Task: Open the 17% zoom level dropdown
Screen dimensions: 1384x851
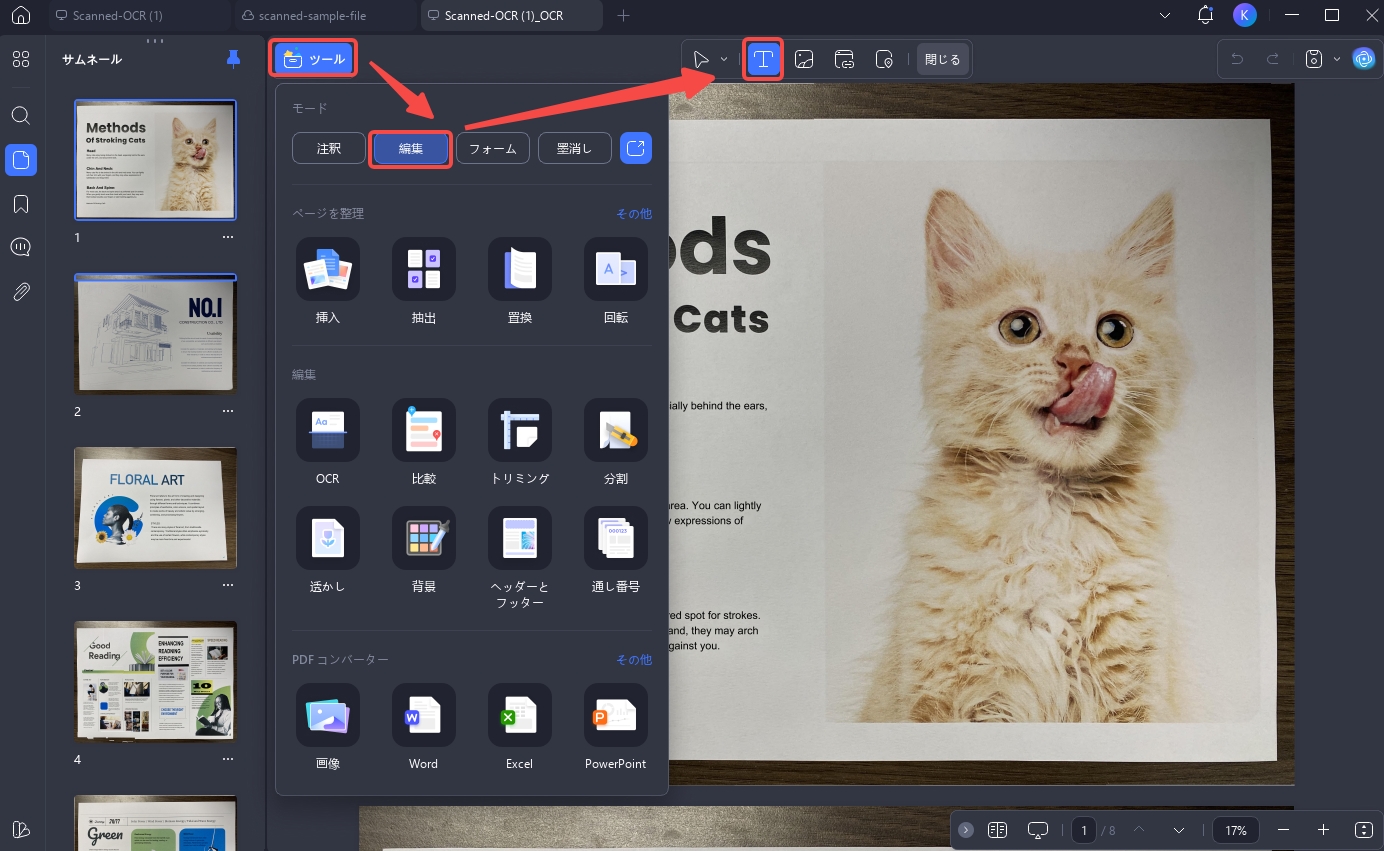Action: [x=1237, y=830]
